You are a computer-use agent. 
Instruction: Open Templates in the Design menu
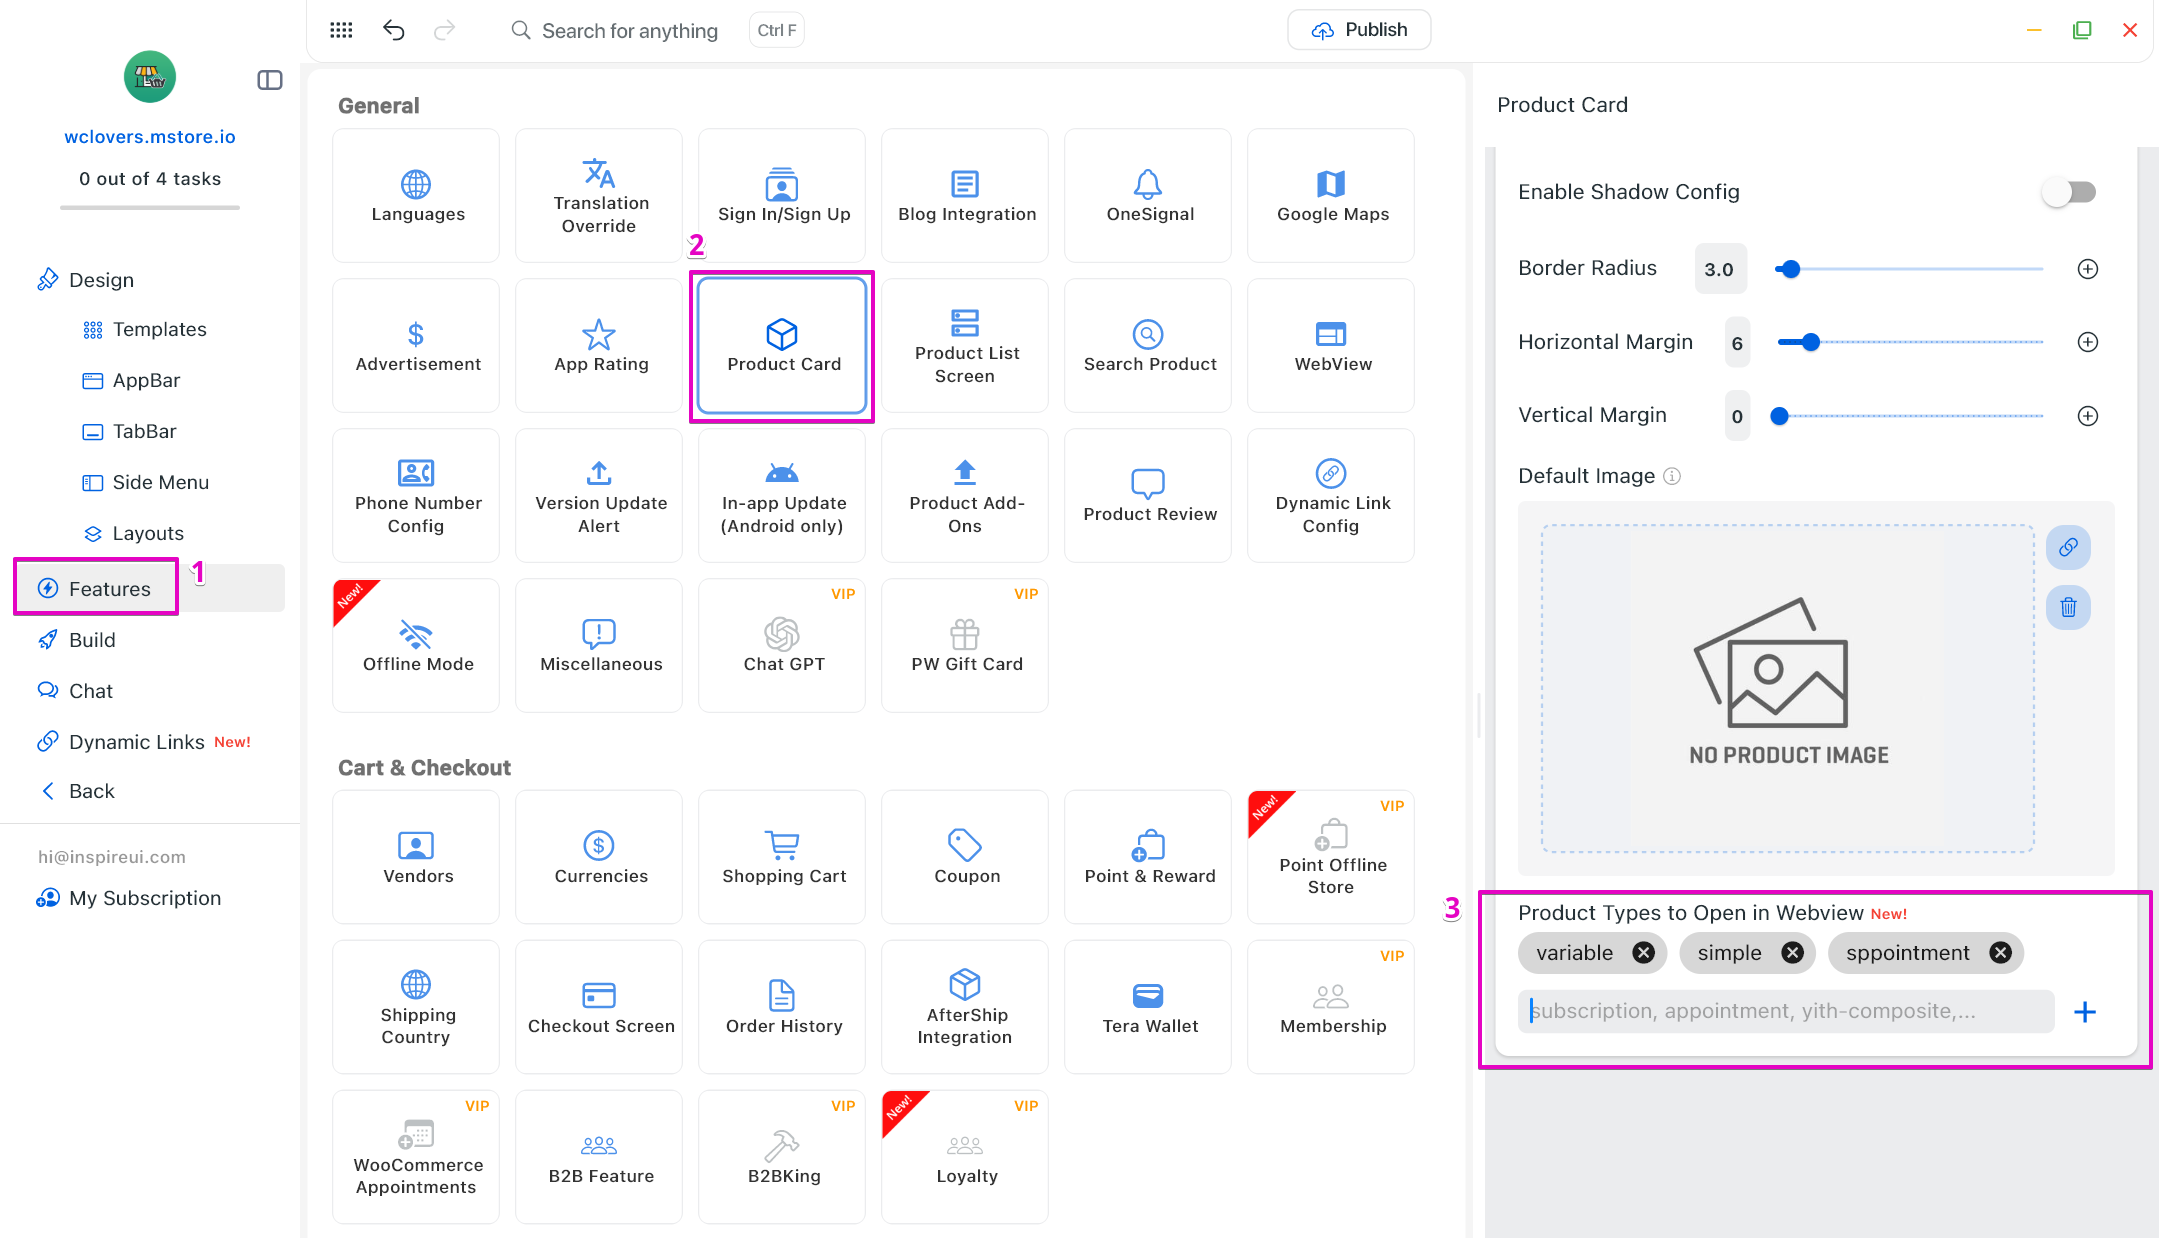(x=159, y=329)
